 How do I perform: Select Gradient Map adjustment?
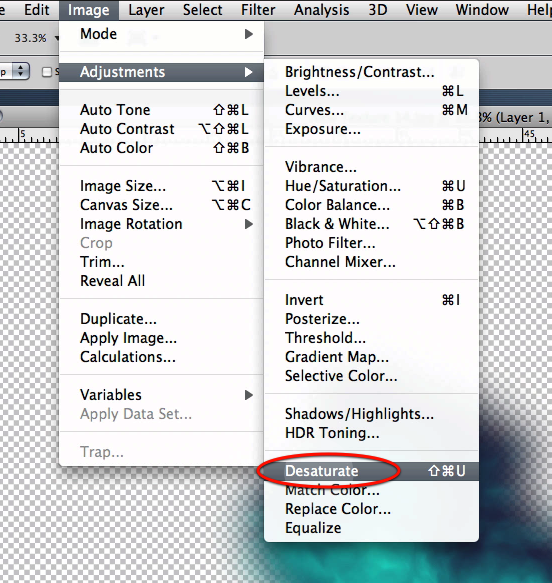tap(371, 357)
